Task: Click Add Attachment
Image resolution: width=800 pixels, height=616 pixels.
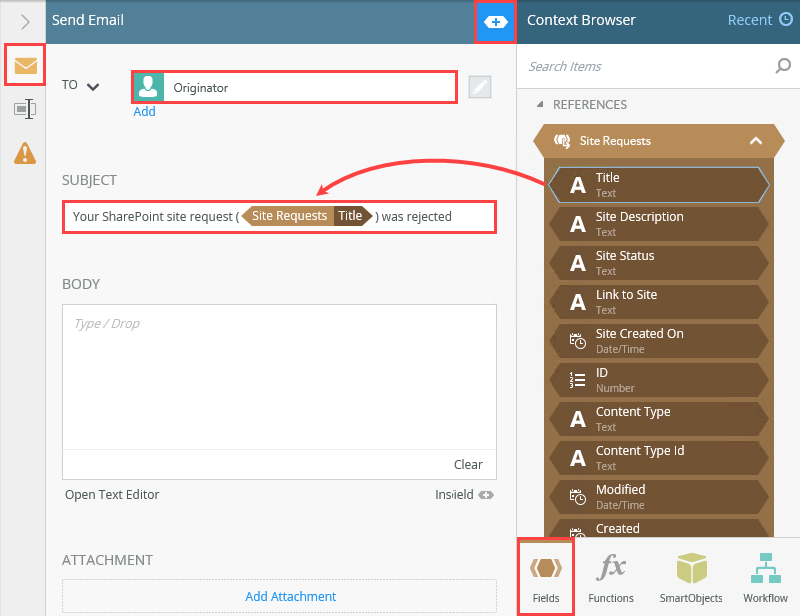Action: [x=290, y=596]
